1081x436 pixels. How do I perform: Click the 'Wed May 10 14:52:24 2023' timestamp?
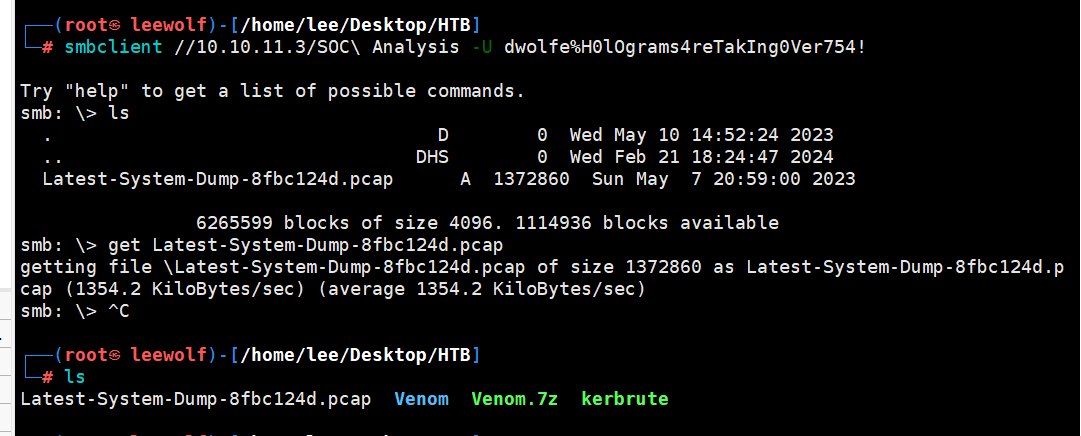(701, 135)
